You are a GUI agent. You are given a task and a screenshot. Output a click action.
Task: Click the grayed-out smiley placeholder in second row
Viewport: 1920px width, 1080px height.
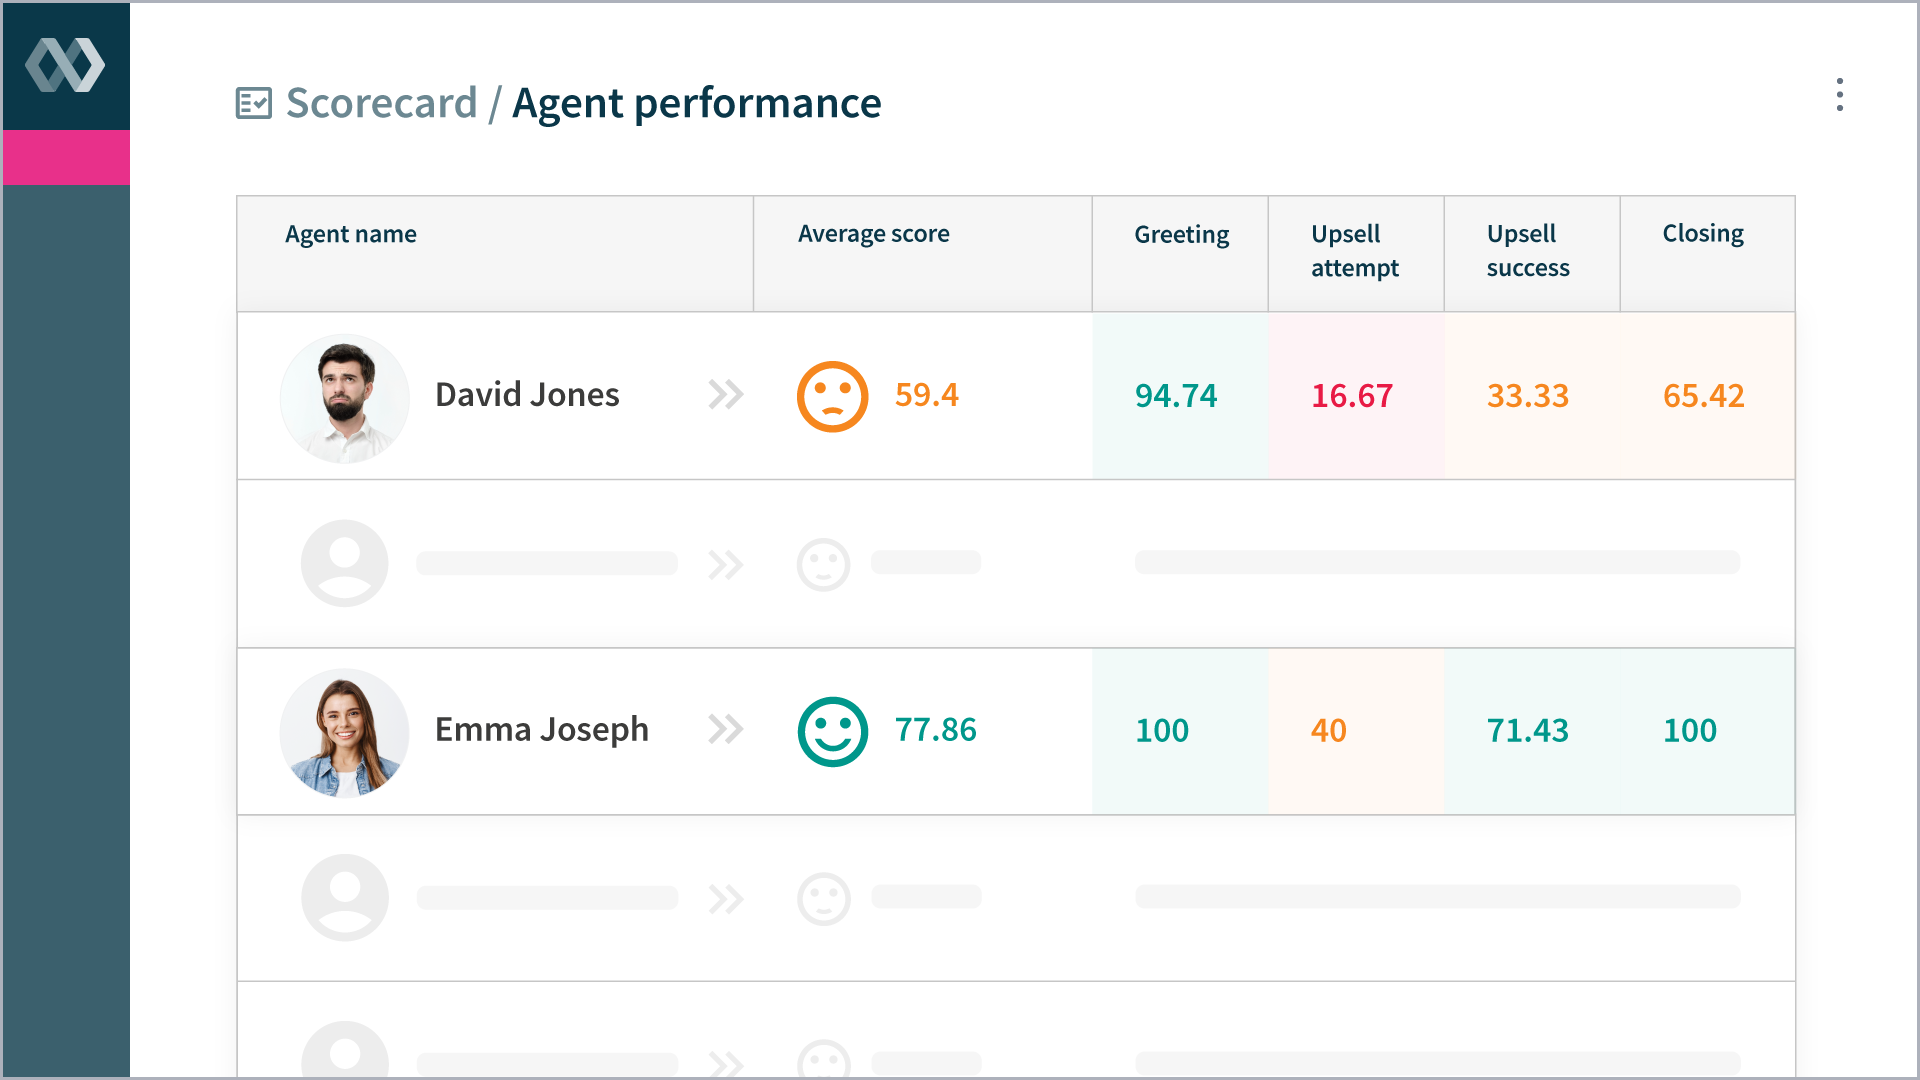tap(824, 563)
